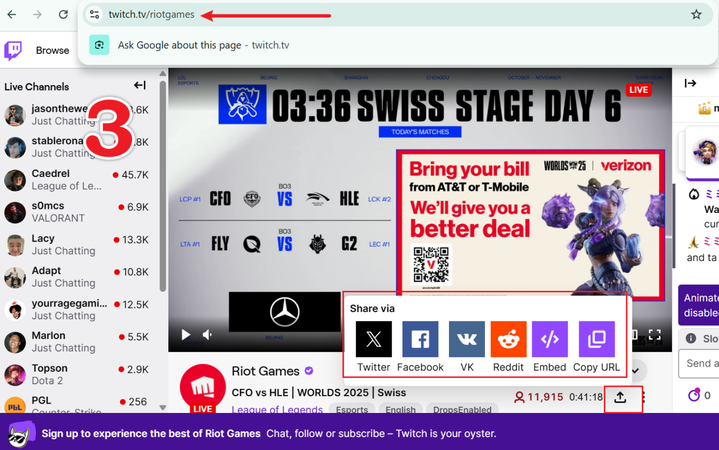
Task: Play the stream video
Action: click(186, 335)
